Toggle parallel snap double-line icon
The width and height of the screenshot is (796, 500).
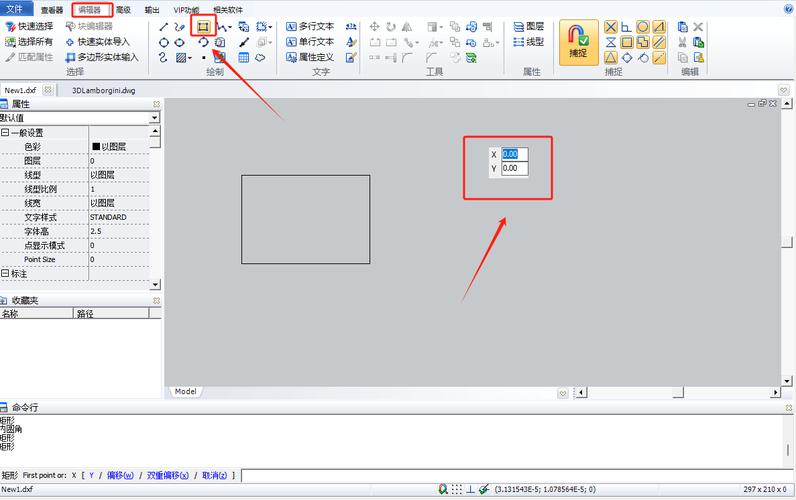[x=659, y=42]
